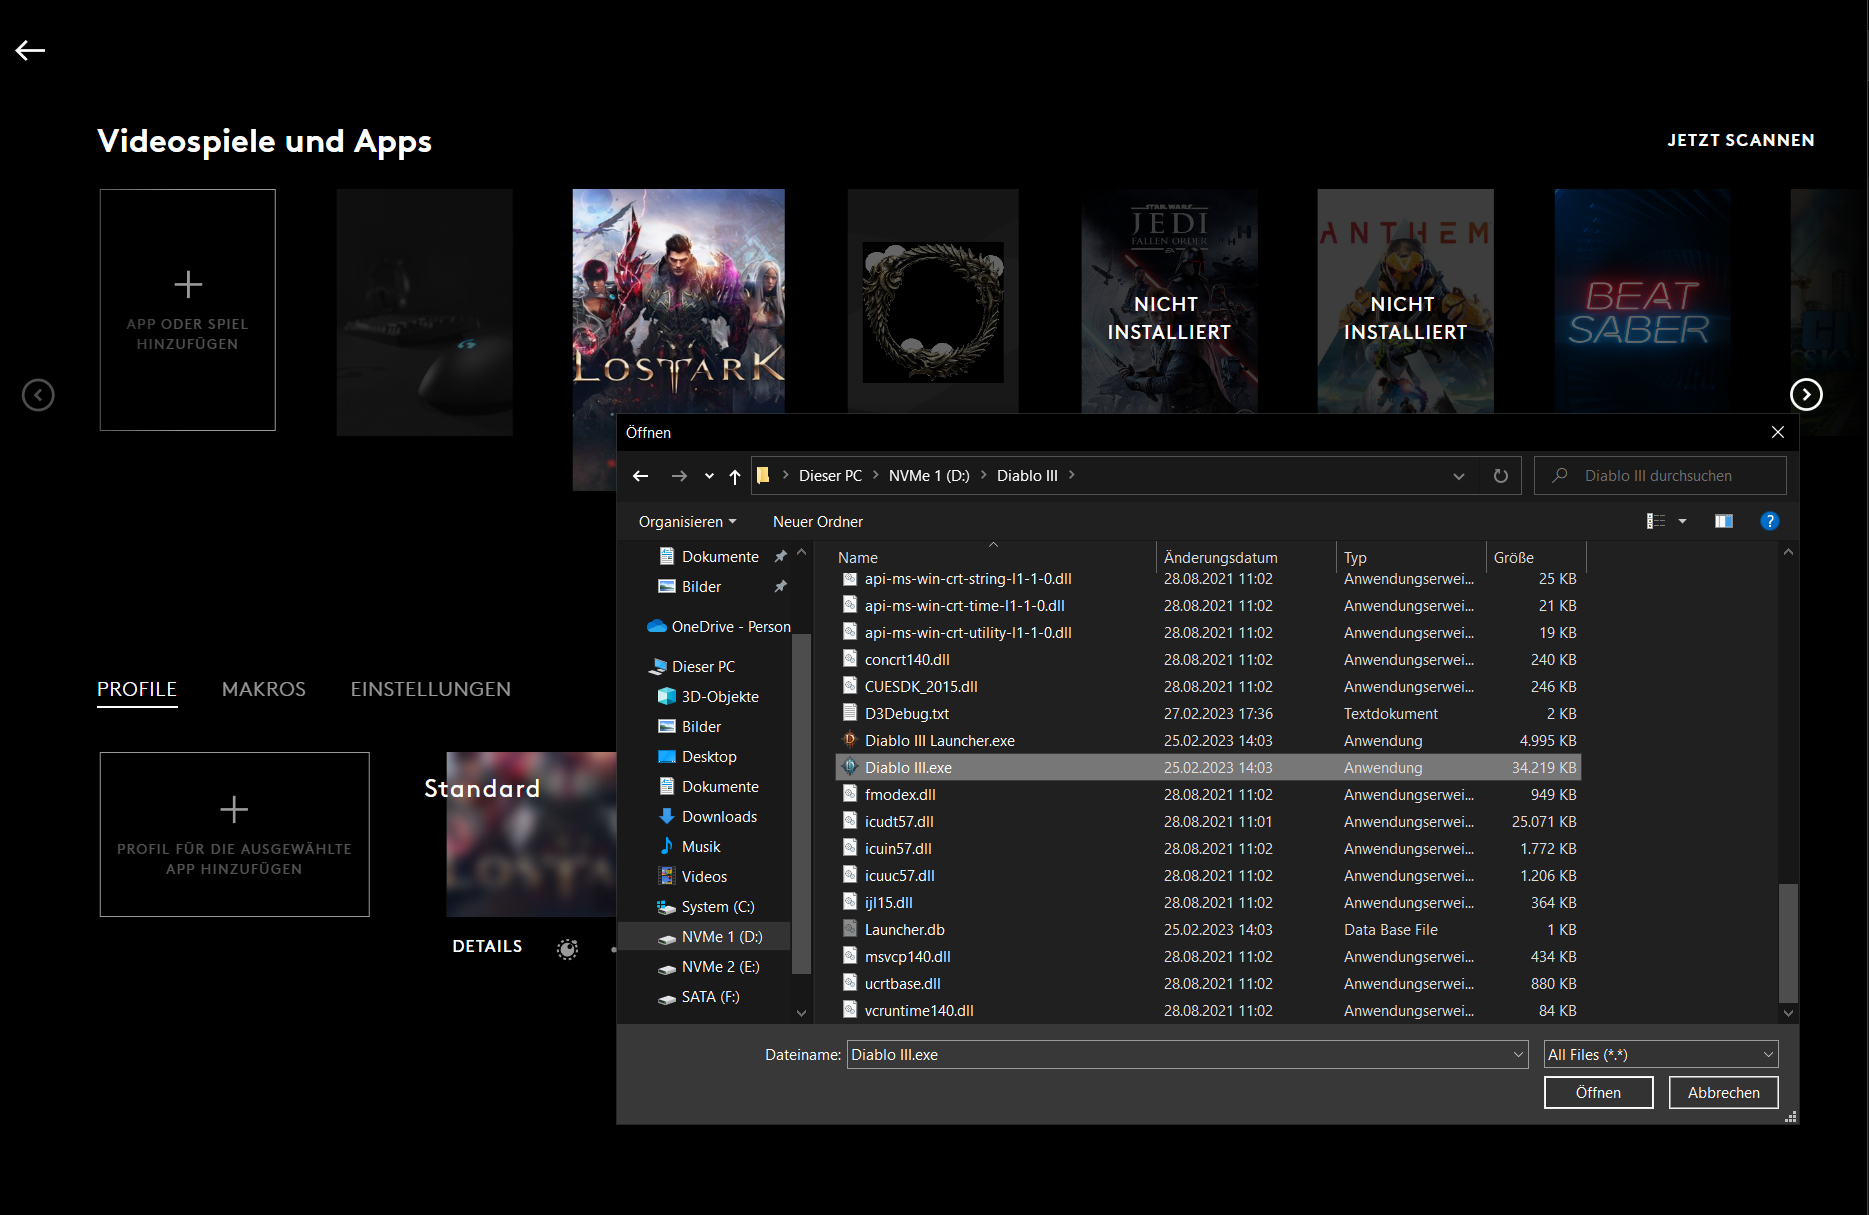Open file dialog help icon

coord(1770,521)
